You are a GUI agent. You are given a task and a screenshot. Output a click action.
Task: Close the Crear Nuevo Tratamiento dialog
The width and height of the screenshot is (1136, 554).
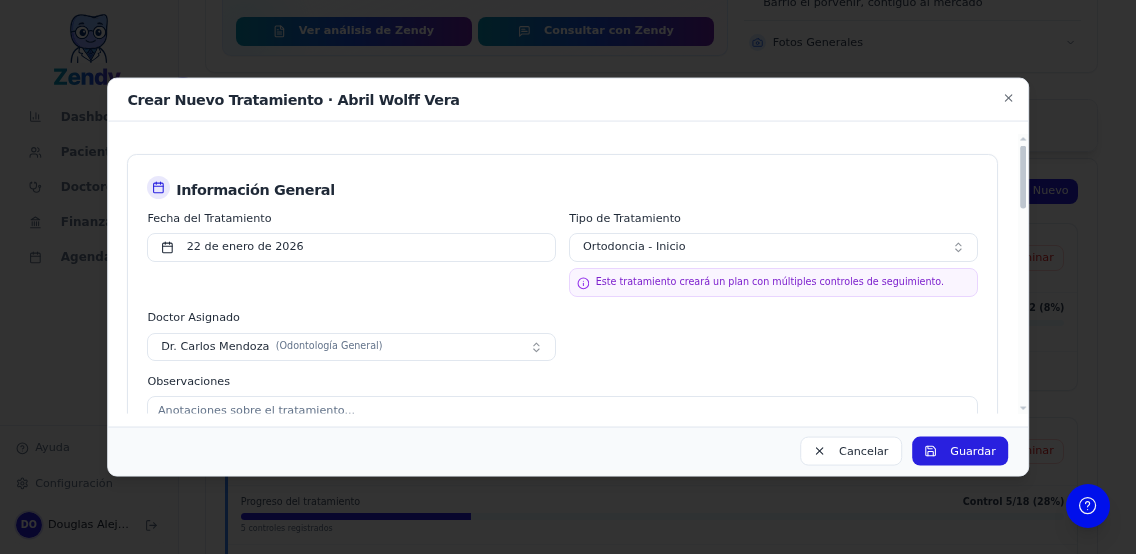[1008, 98]
